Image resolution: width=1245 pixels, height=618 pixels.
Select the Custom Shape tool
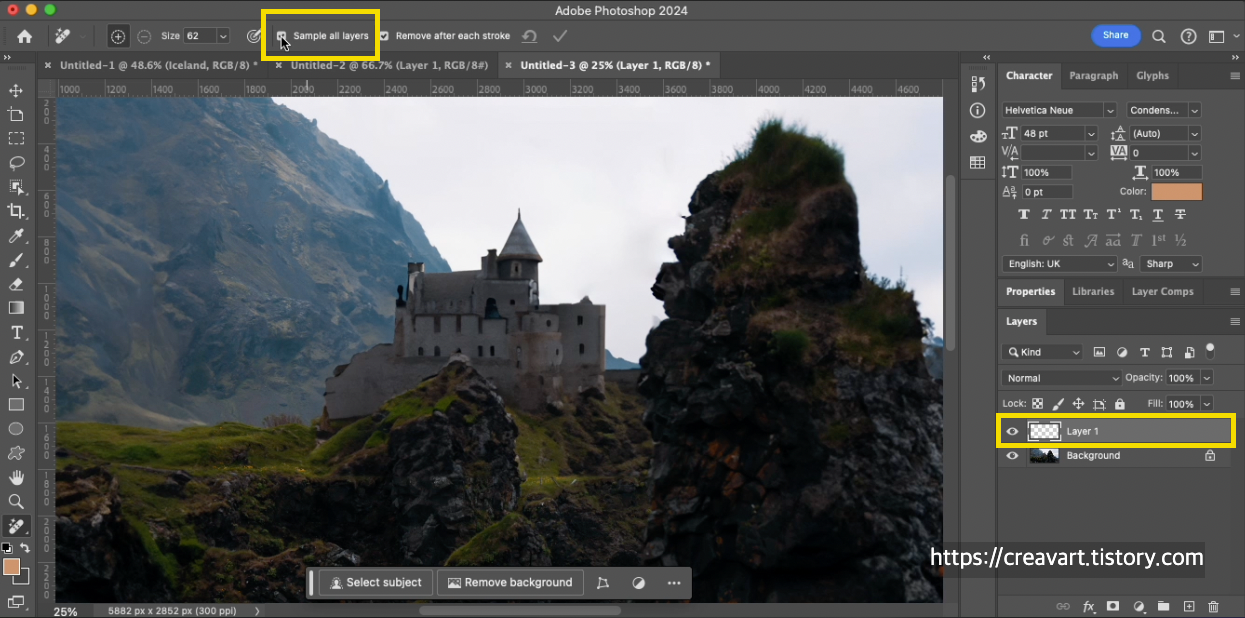16,453
